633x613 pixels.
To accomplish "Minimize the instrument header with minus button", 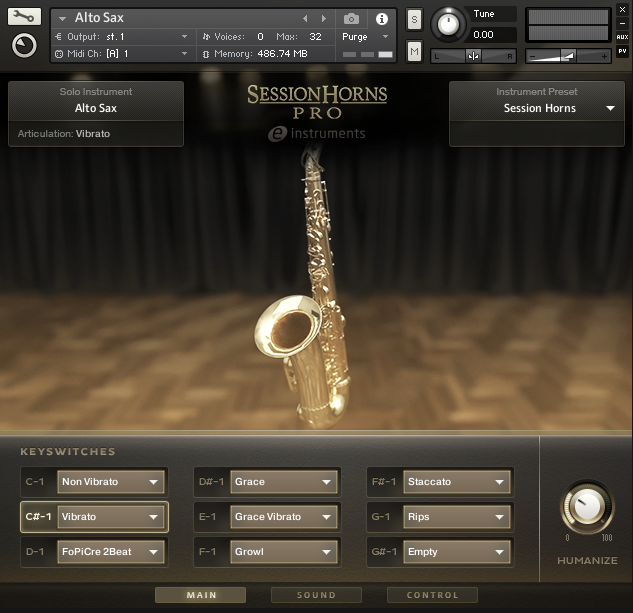I will coord(622,23).
